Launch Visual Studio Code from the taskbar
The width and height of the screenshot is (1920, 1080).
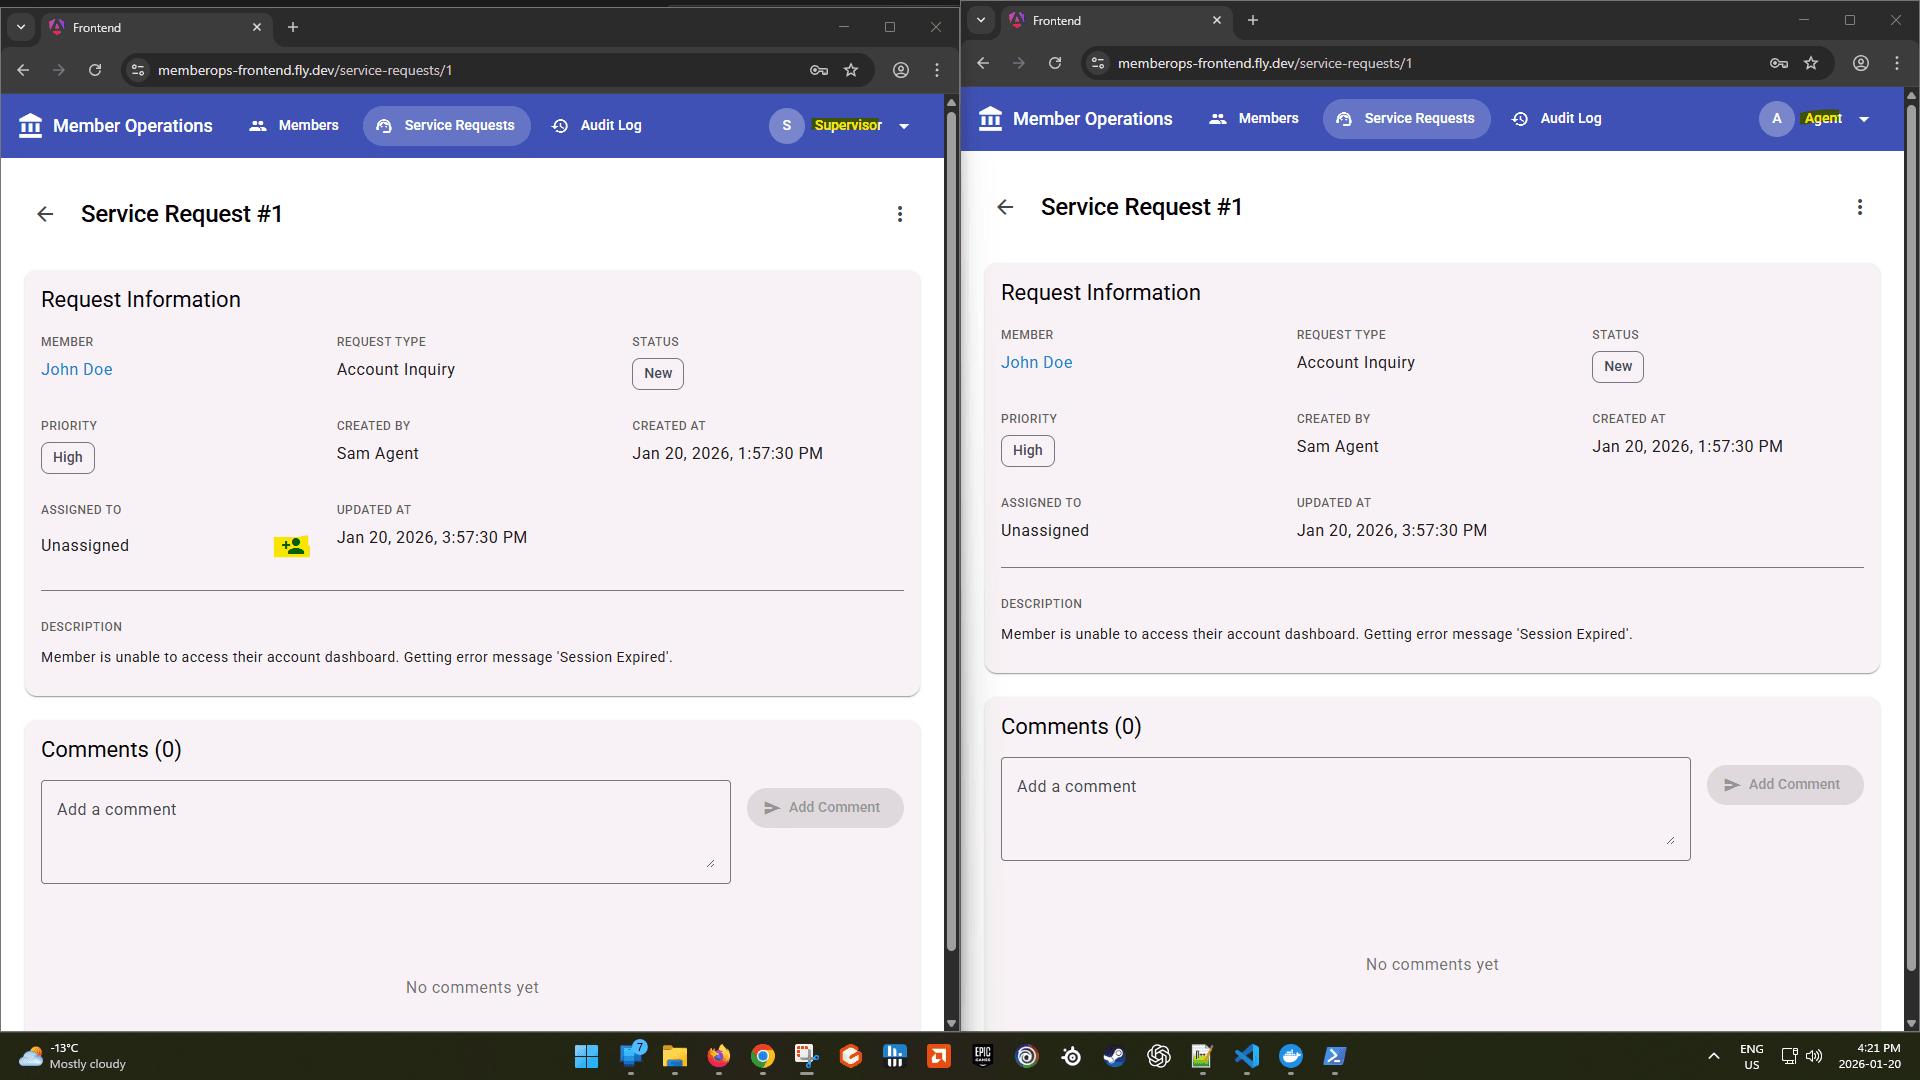[1246, 1056]
